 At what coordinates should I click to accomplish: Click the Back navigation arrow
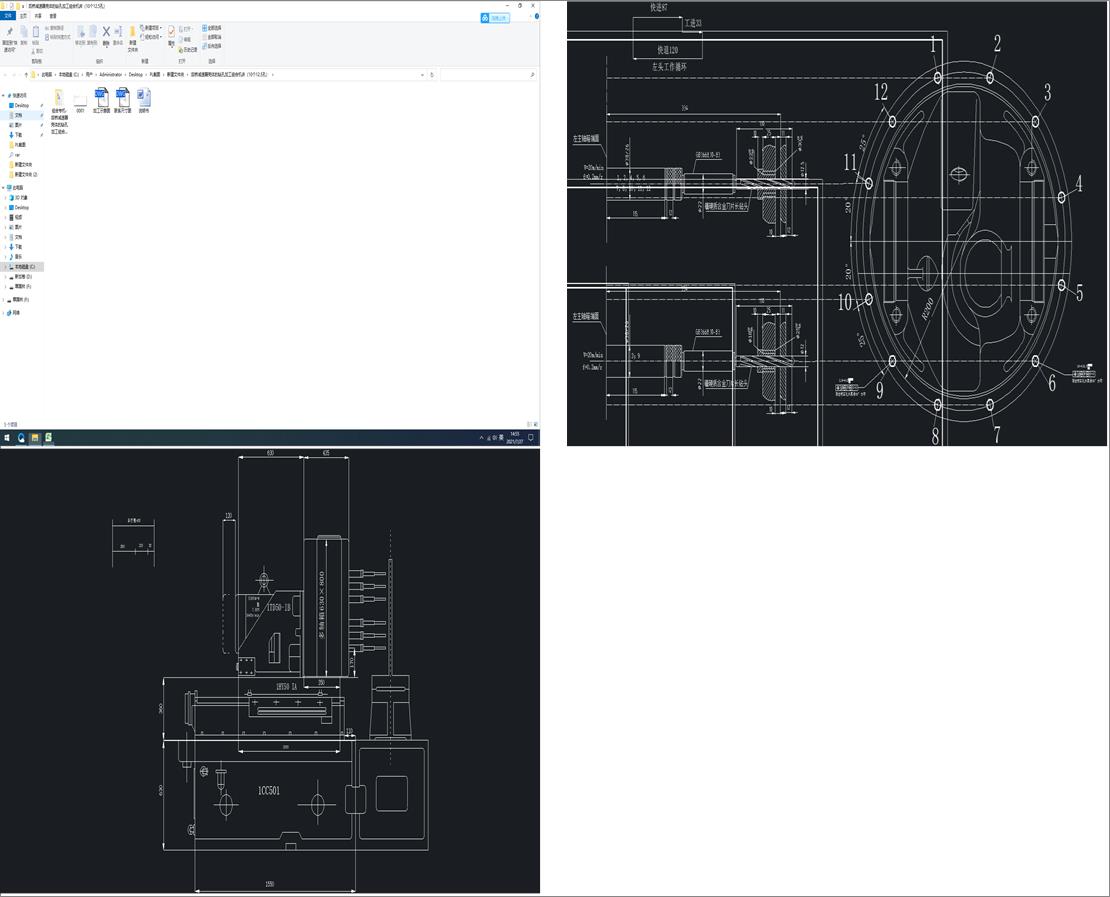(x=6, y=74)
